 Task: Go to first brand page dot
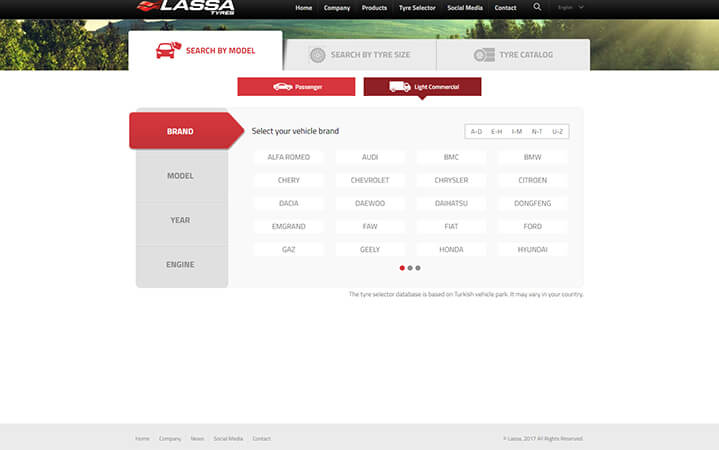[402, 268]
